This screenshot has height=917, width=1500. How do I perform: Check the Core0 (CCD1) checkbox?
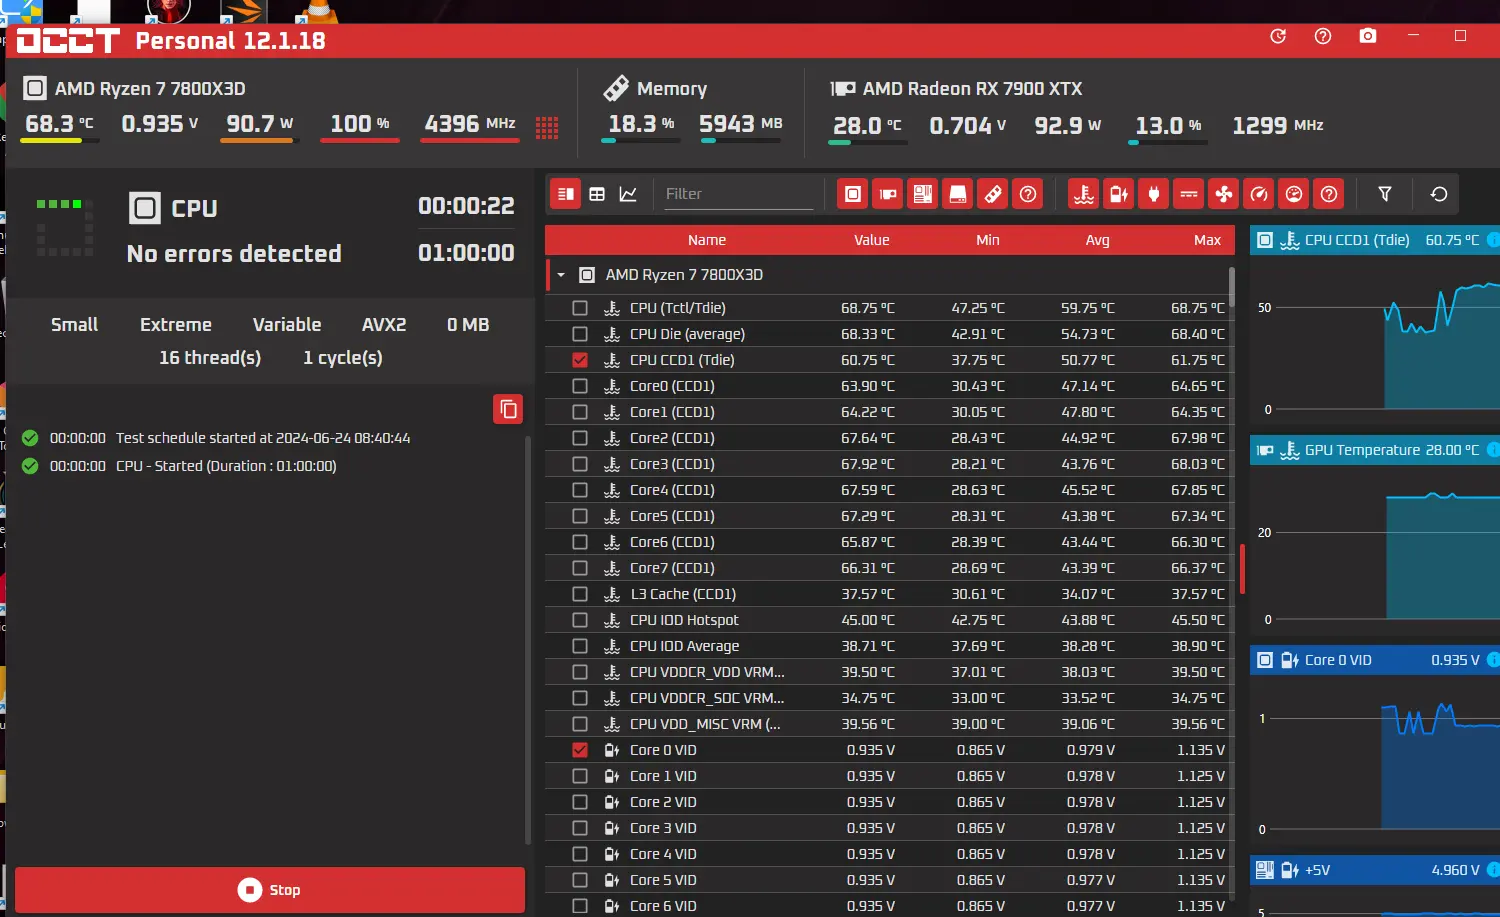pyautogui.click(x=580, y=386)
